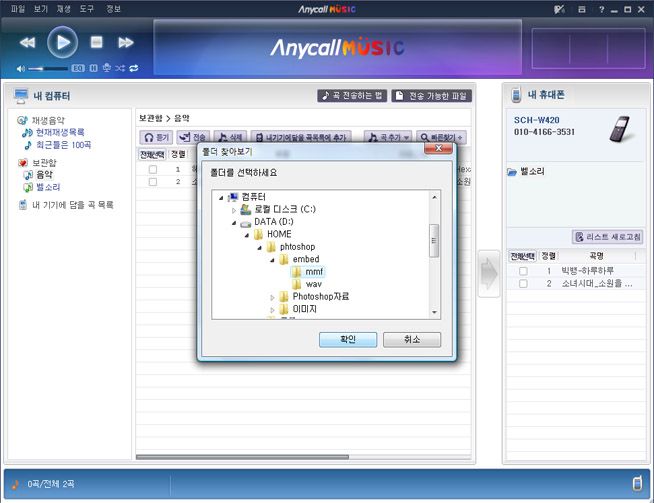The image size is (654, 503).
Task: Skip to next track with fast-forward button
Action: coord(126,42)
